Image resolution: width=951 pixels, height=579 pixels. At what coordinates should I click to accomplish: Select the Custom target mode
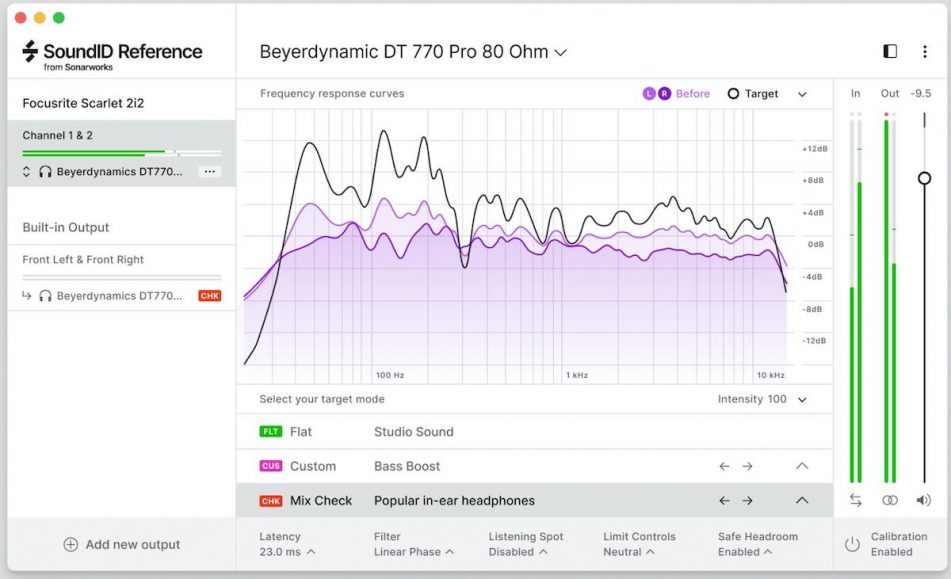[x=534, y=466]
